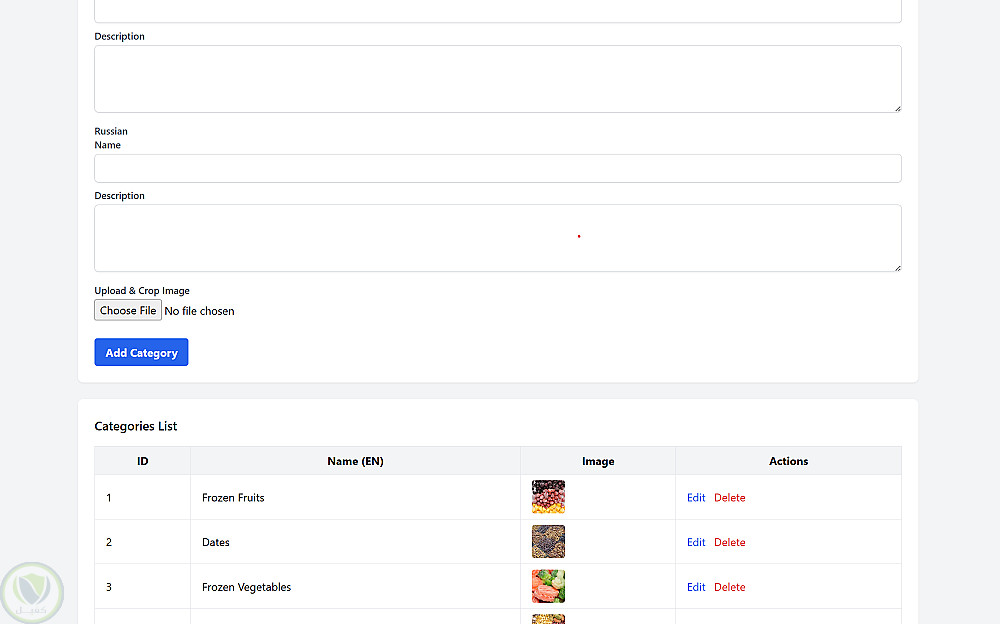This screenshot has width=1000, height=624.
Task: Click into the Russian Description textarea
Action: 497,238
